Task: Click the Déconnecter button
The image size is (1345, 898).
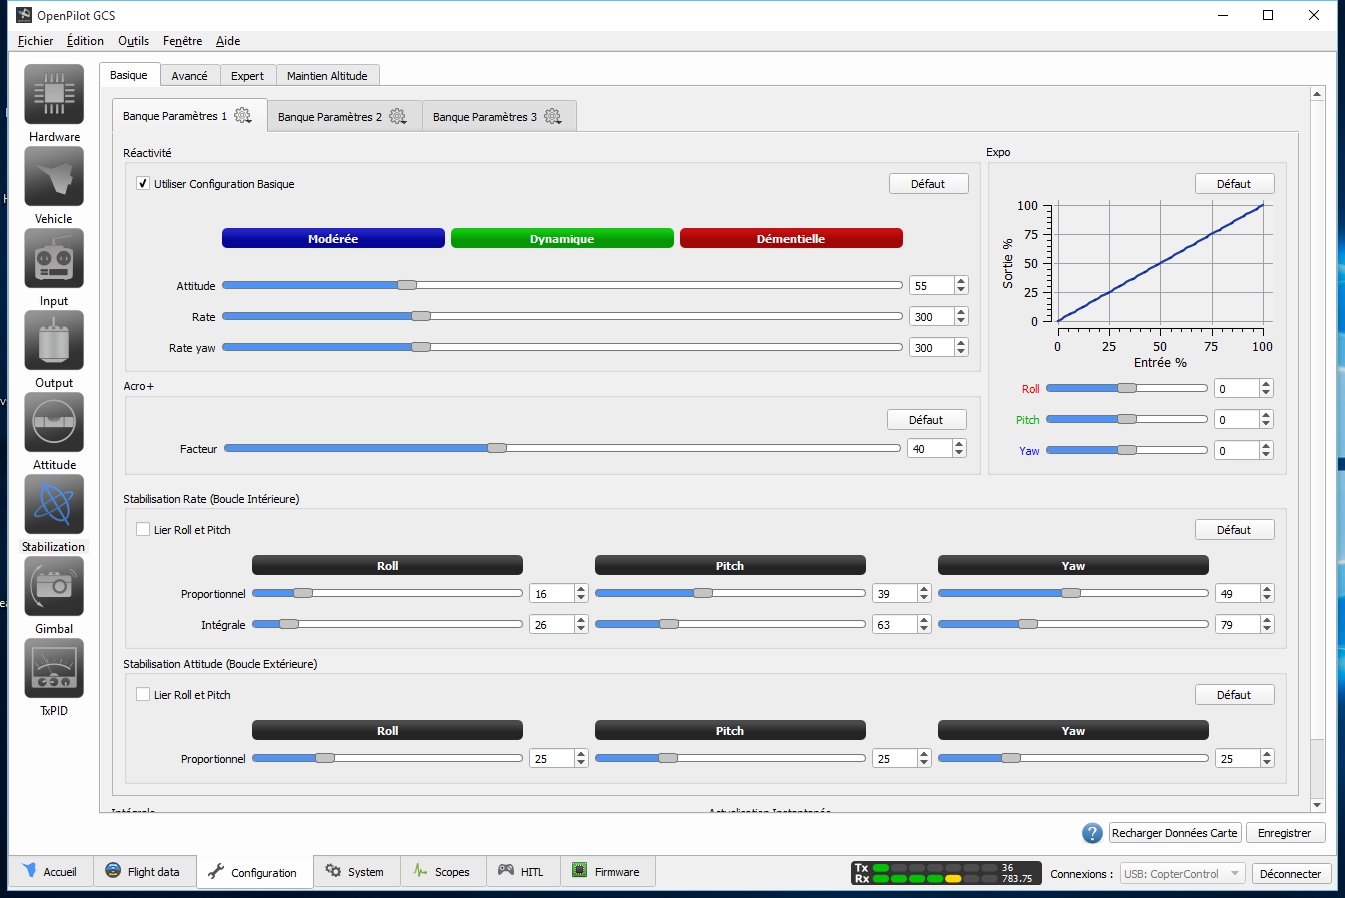Action: [1290, 874]
